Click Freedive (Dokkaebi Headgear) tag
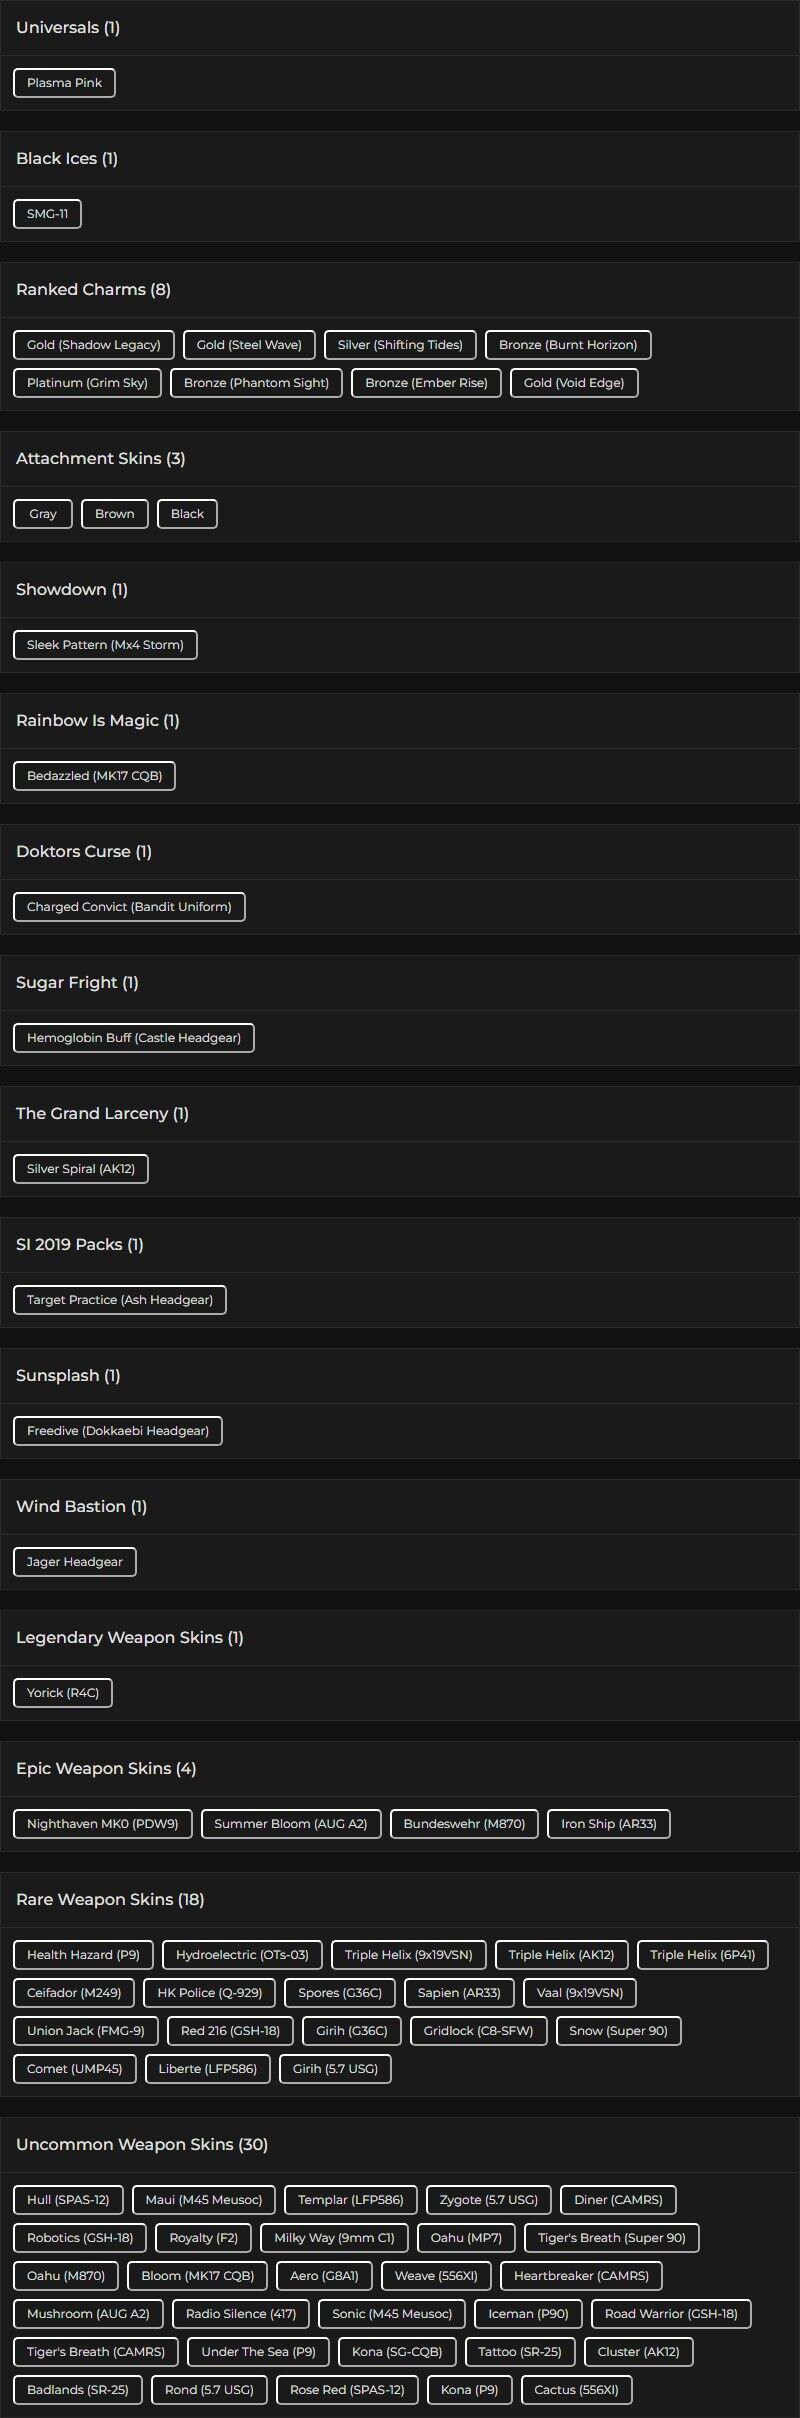 (118, 1431)
